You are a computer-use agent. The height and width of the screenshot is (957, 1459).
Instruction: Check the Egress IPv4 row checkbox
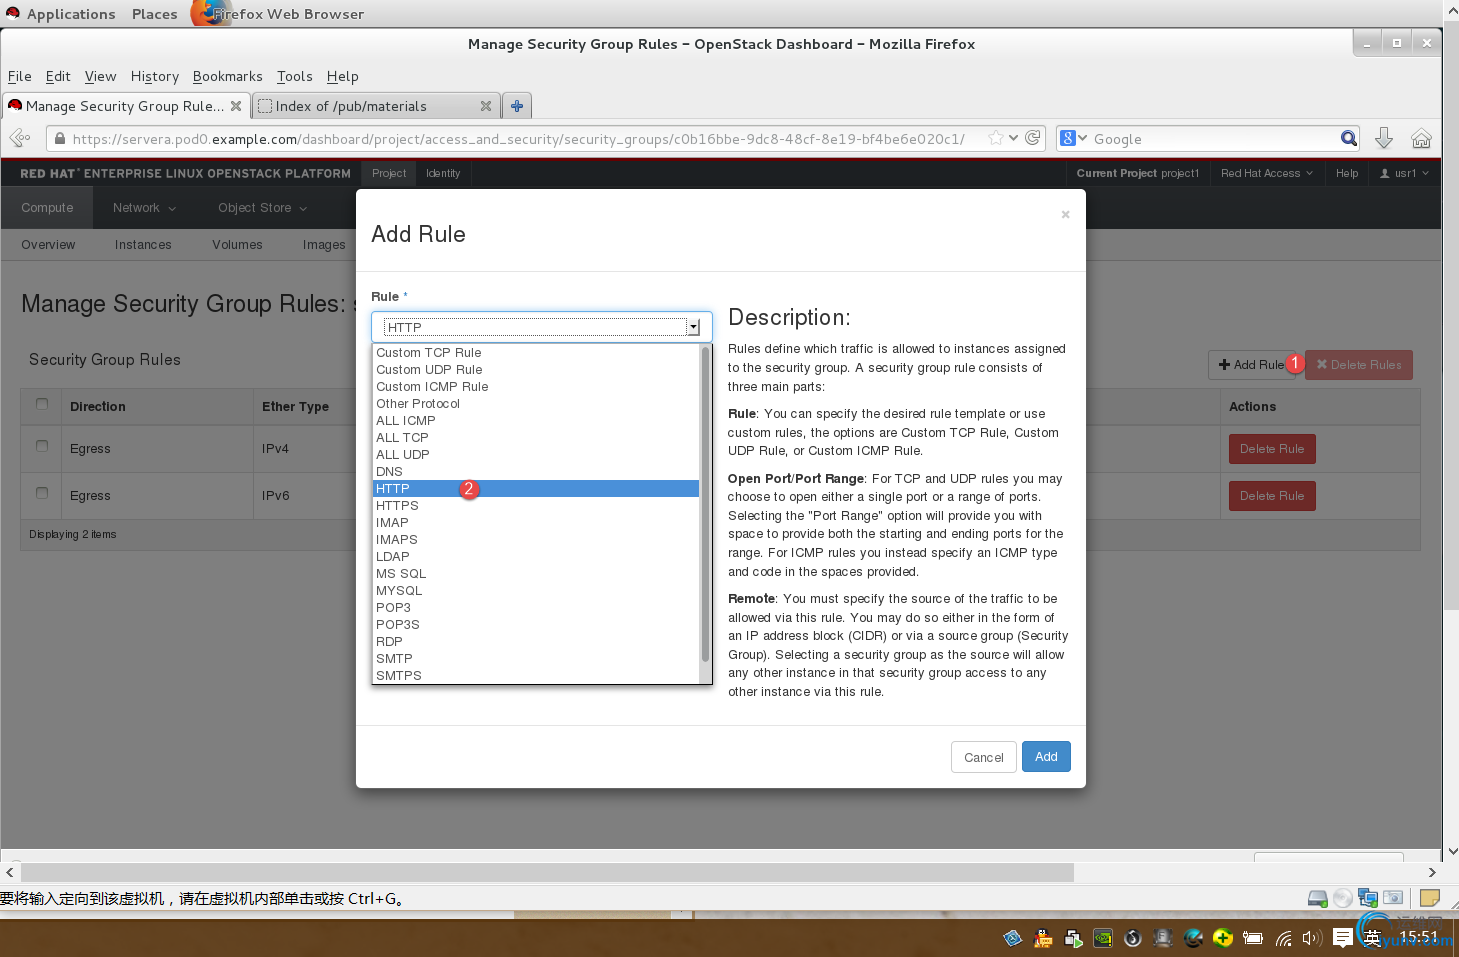[42, 446]
